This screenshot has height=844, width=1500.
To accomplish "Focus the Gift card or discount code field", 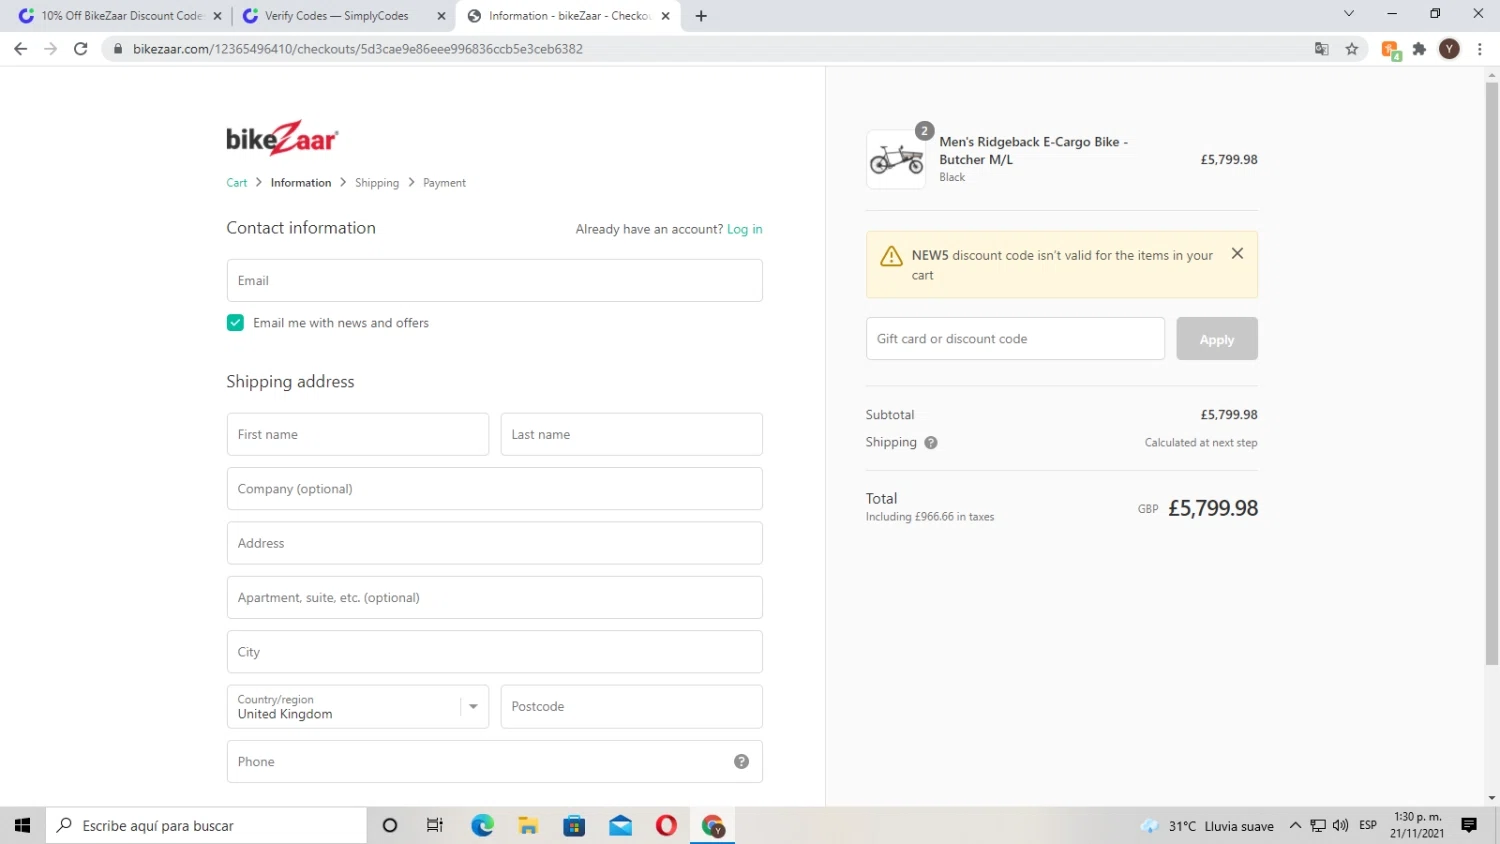I will click(x=1015, y=339).
